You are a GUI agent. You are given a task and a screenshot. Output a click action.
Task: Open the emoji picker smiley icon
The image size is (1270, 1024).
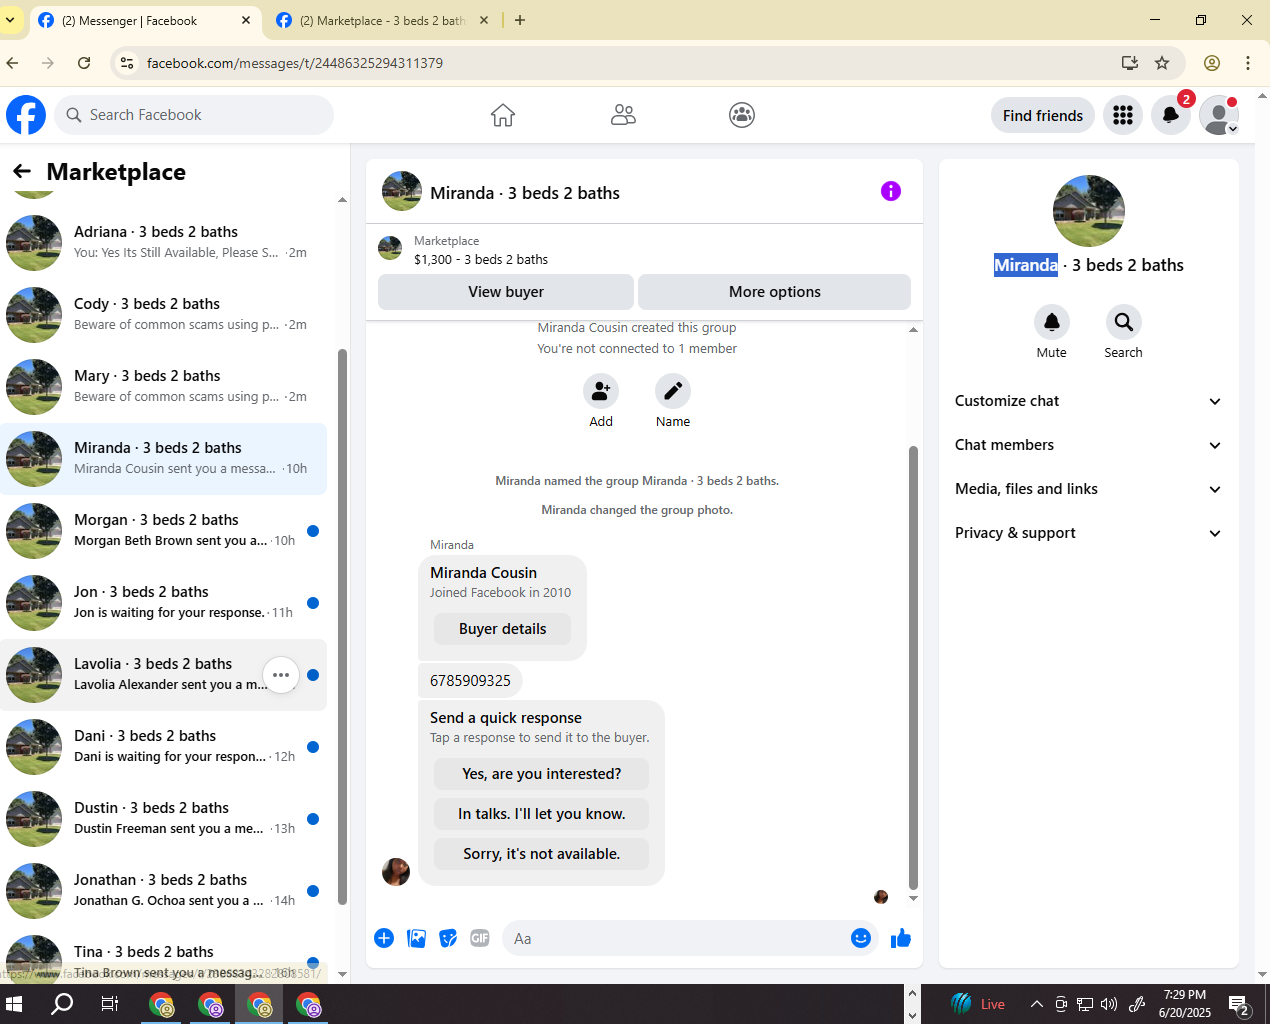click(x=861, y=938)
